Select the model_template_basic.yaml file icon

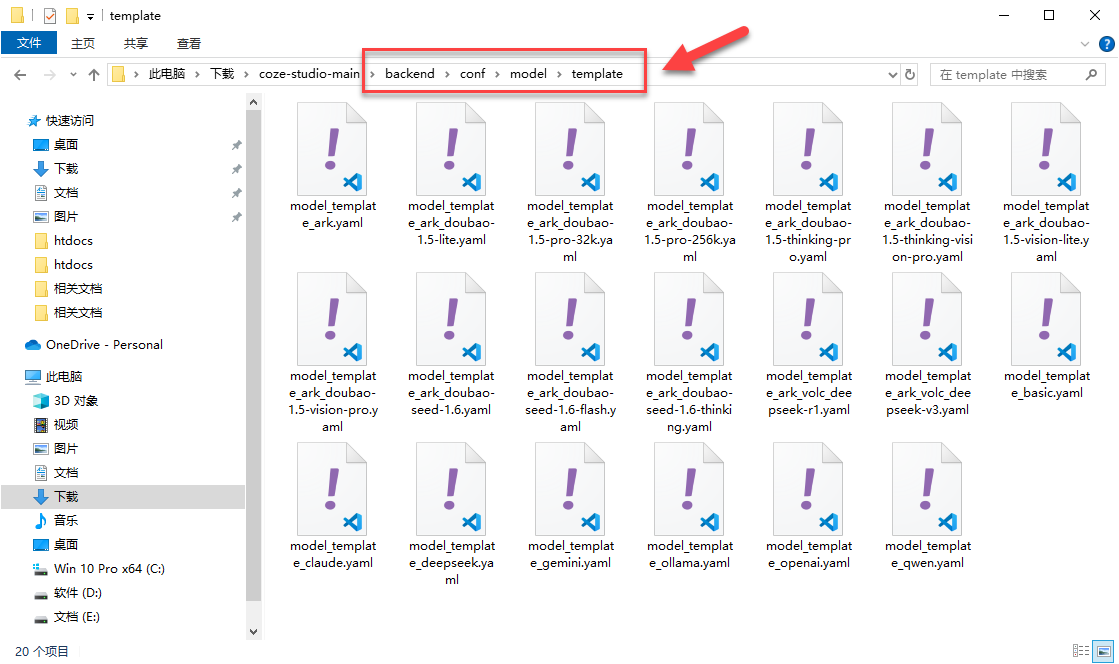(1046, 318)
